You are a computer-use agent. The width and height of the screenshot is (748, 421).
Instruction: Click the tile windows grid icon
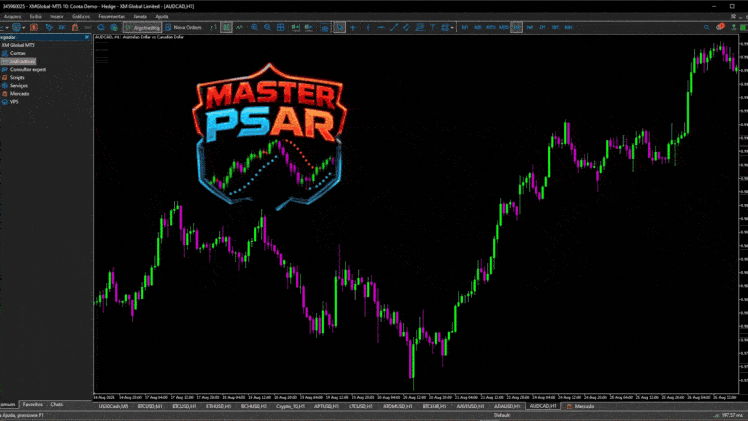coord(280,27)
